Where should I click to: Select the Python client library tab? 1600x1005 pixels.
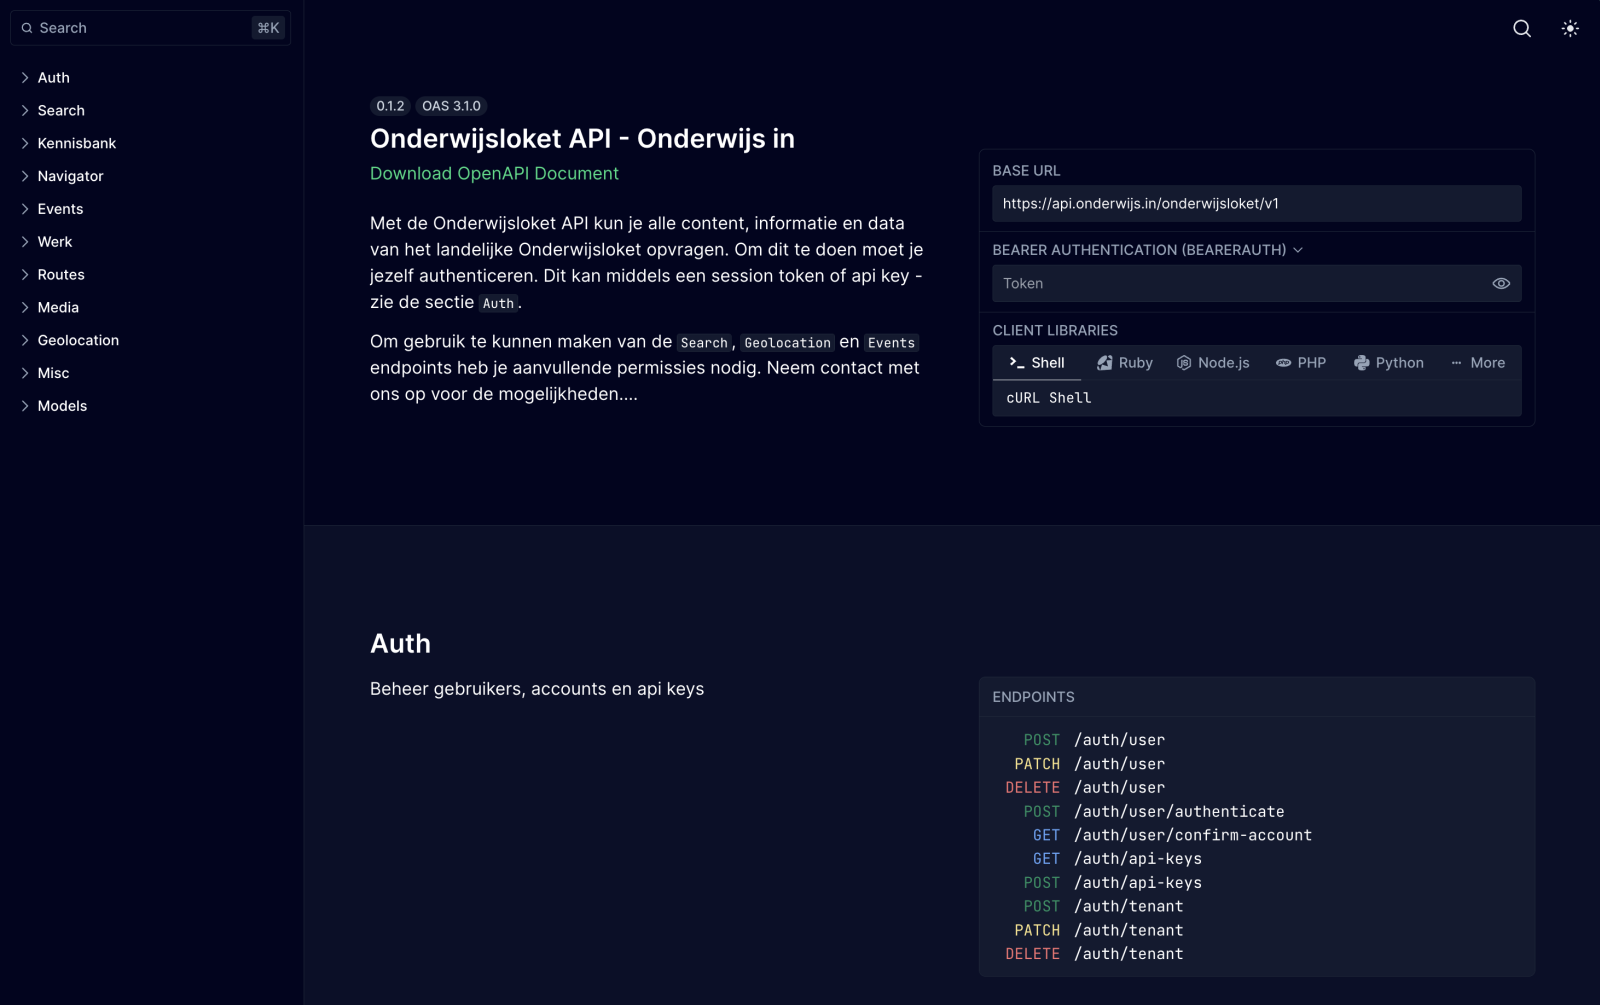pyautogui.click(x=1389, y=363)
